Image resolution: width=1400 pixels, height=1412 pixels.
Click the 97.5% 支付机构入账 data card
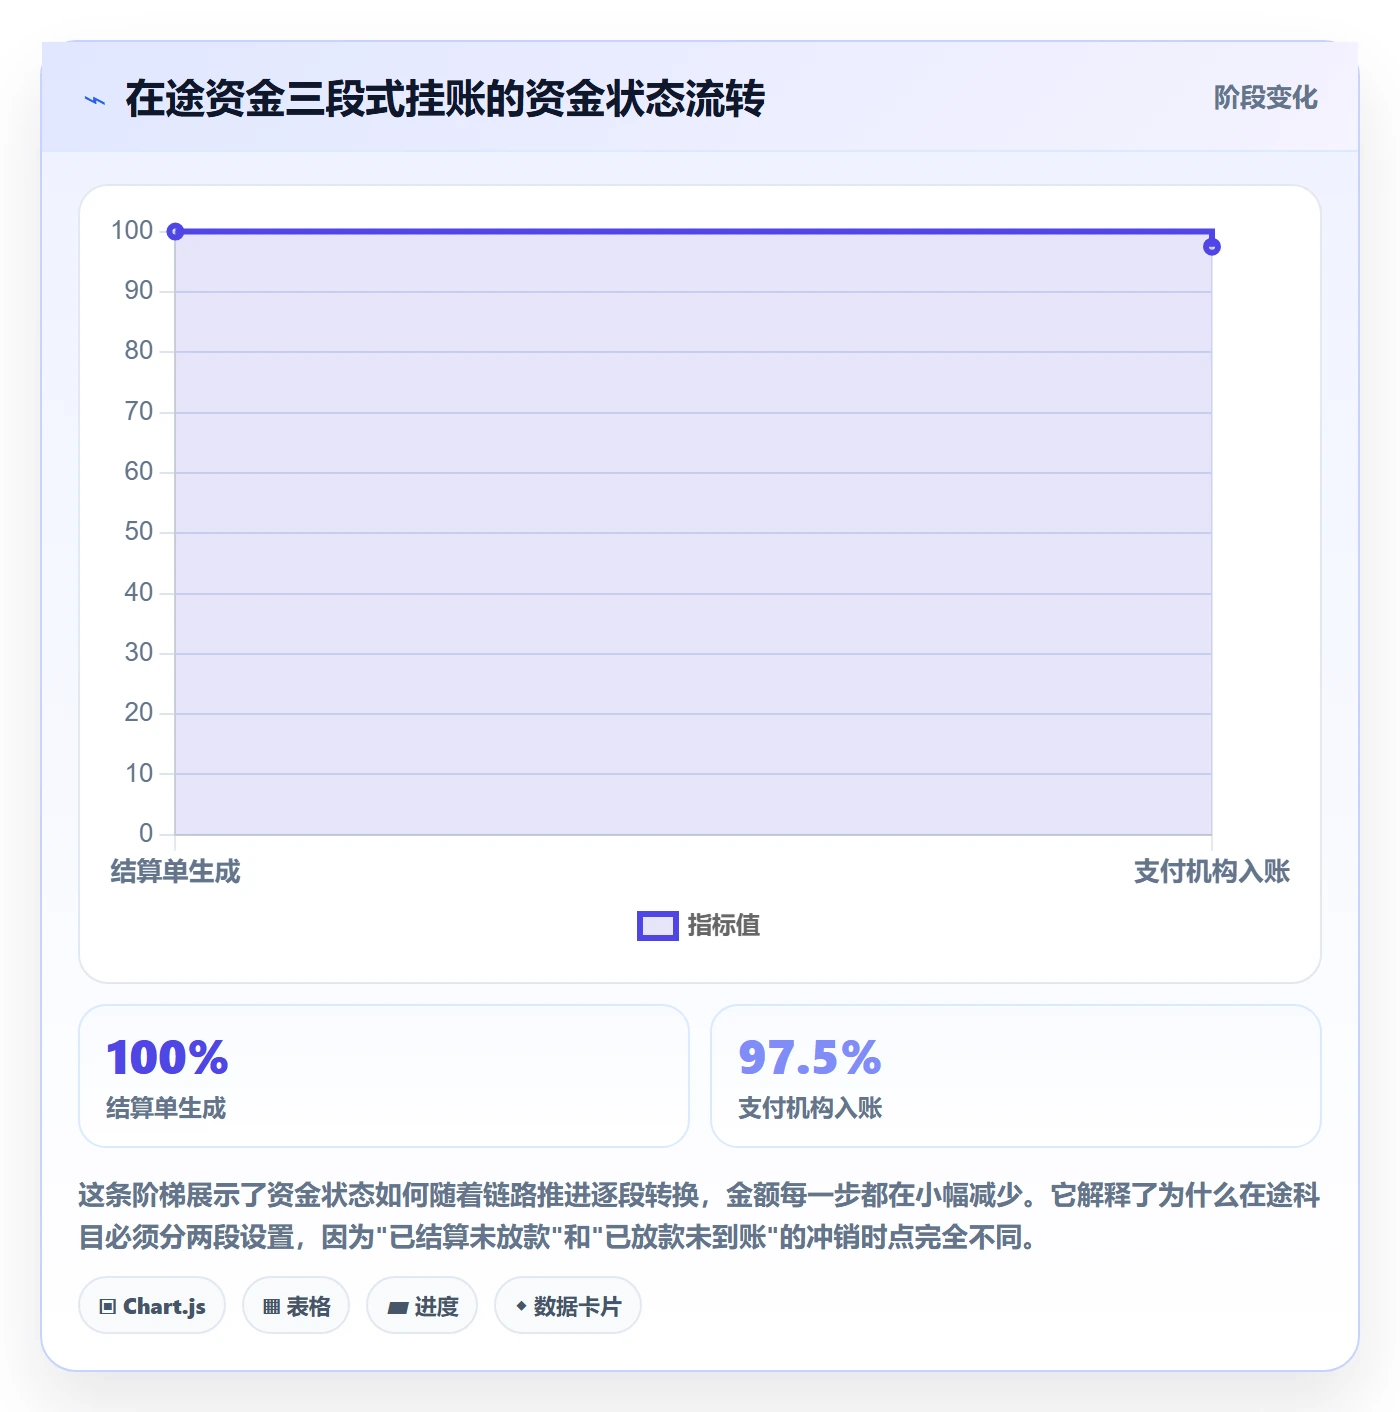click(x=1015, y=1076)
